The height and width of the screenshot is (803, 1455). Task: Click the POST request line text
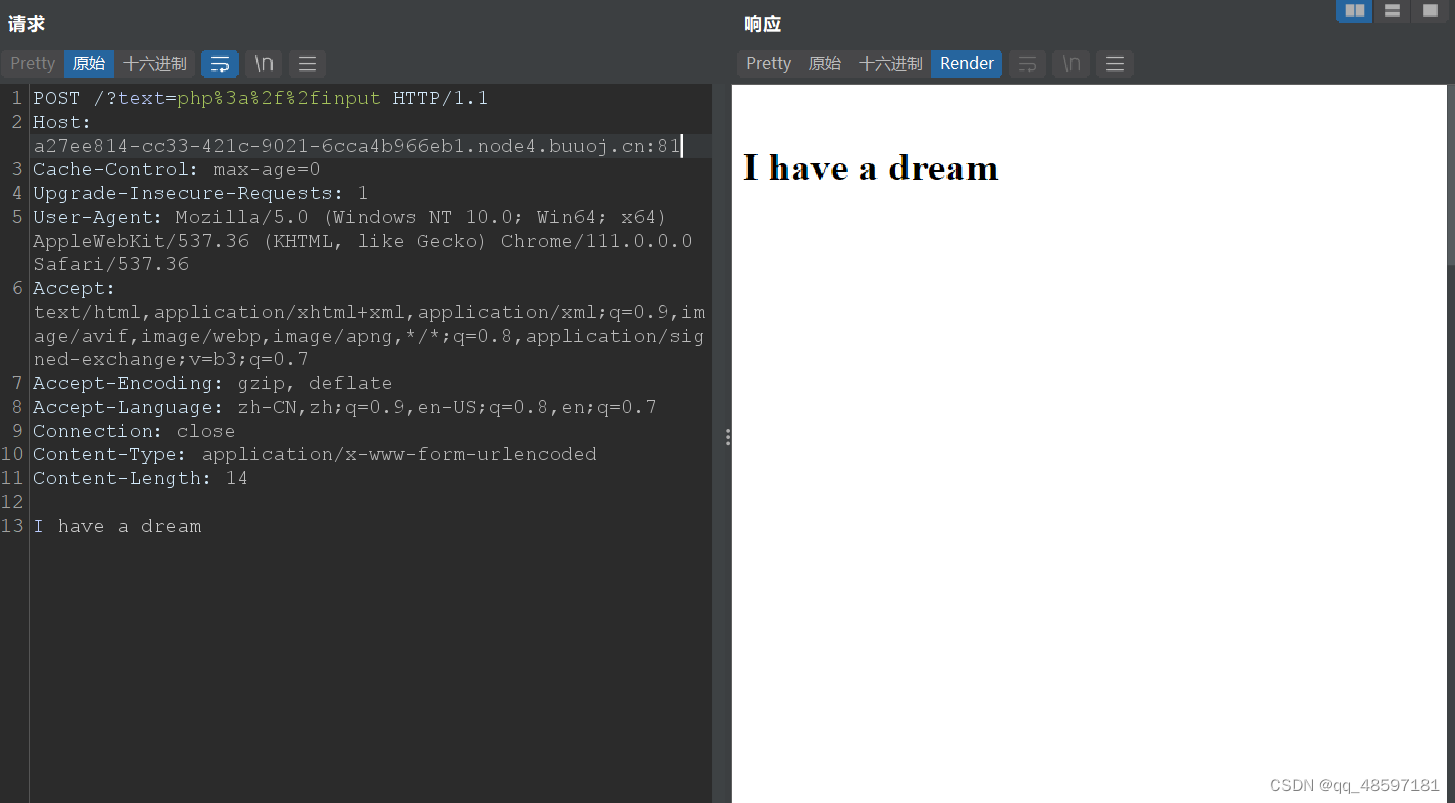pos(260,98)
